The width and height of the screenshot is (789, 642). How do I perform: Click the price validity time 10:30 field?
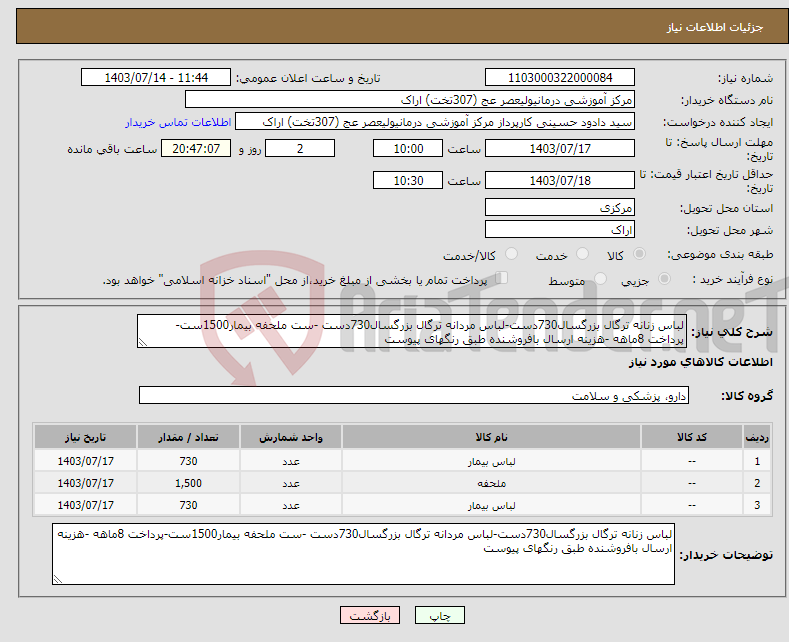(408, 180)
